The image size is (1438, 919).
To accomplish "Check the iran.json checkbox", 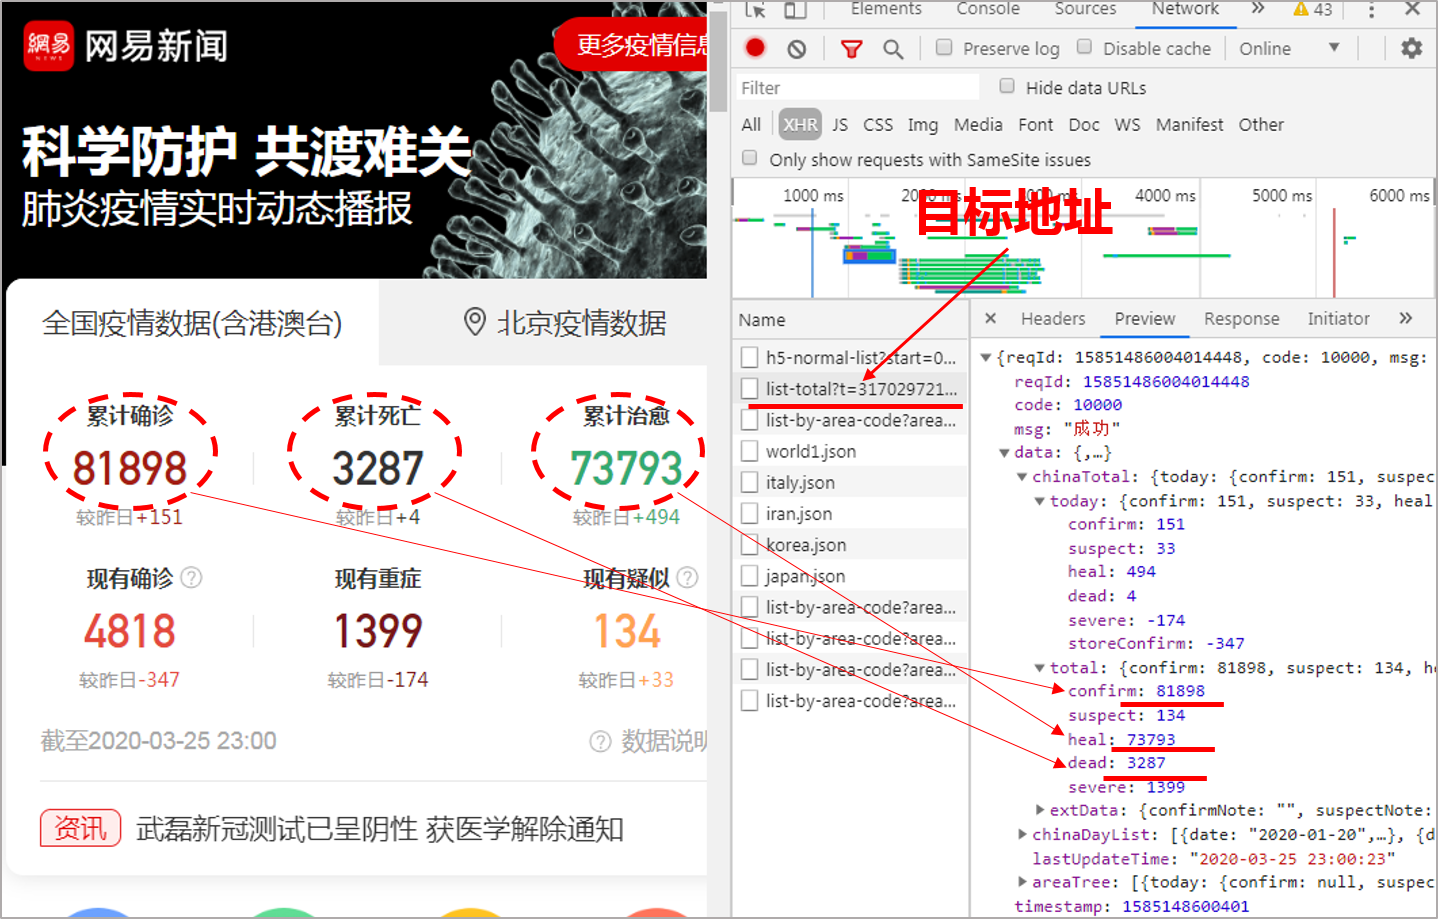I will click(749, 513).
